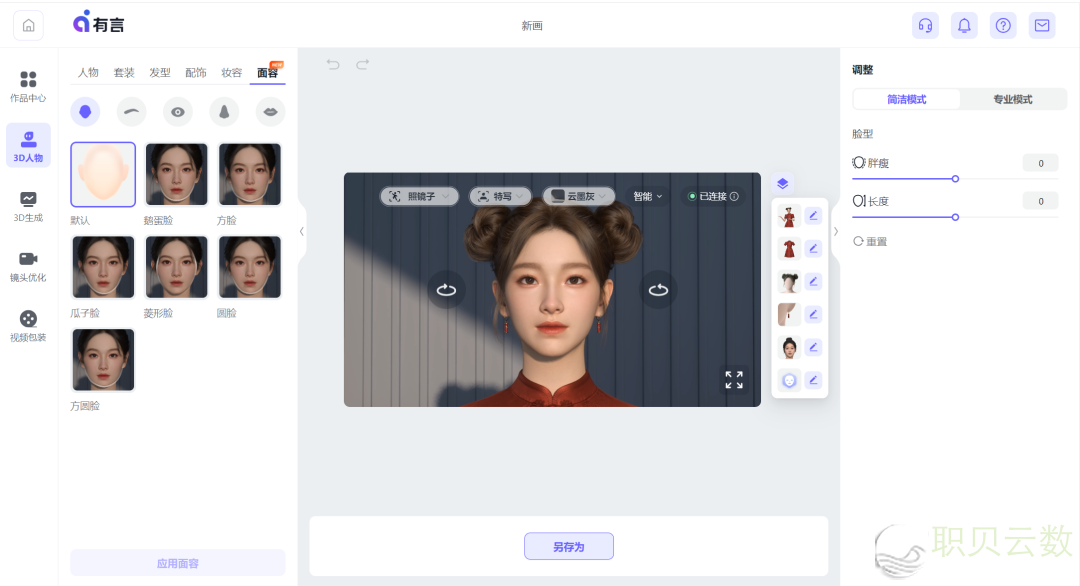Select the nose editing icon
This screenshot has width=1080, height=586.
coord(224,111)
